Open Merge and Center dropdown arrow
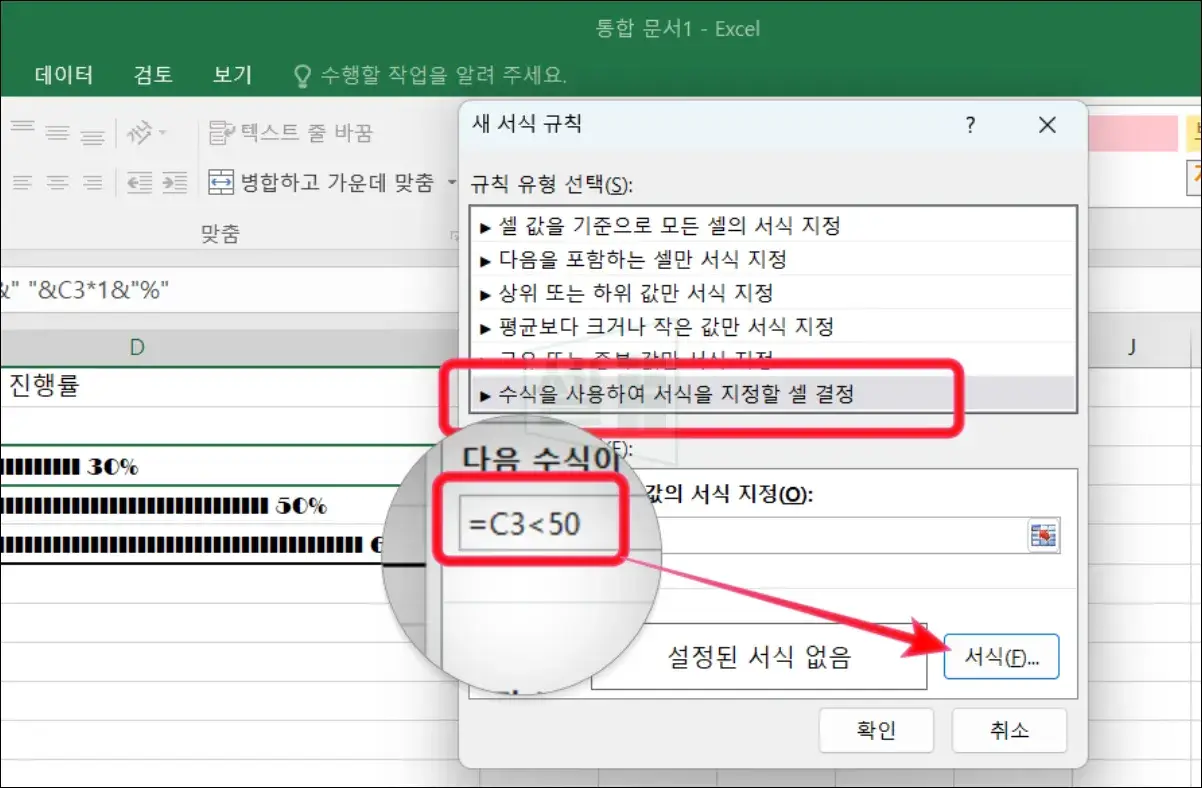The image size is (1202, 788). (x=452, y=183)
